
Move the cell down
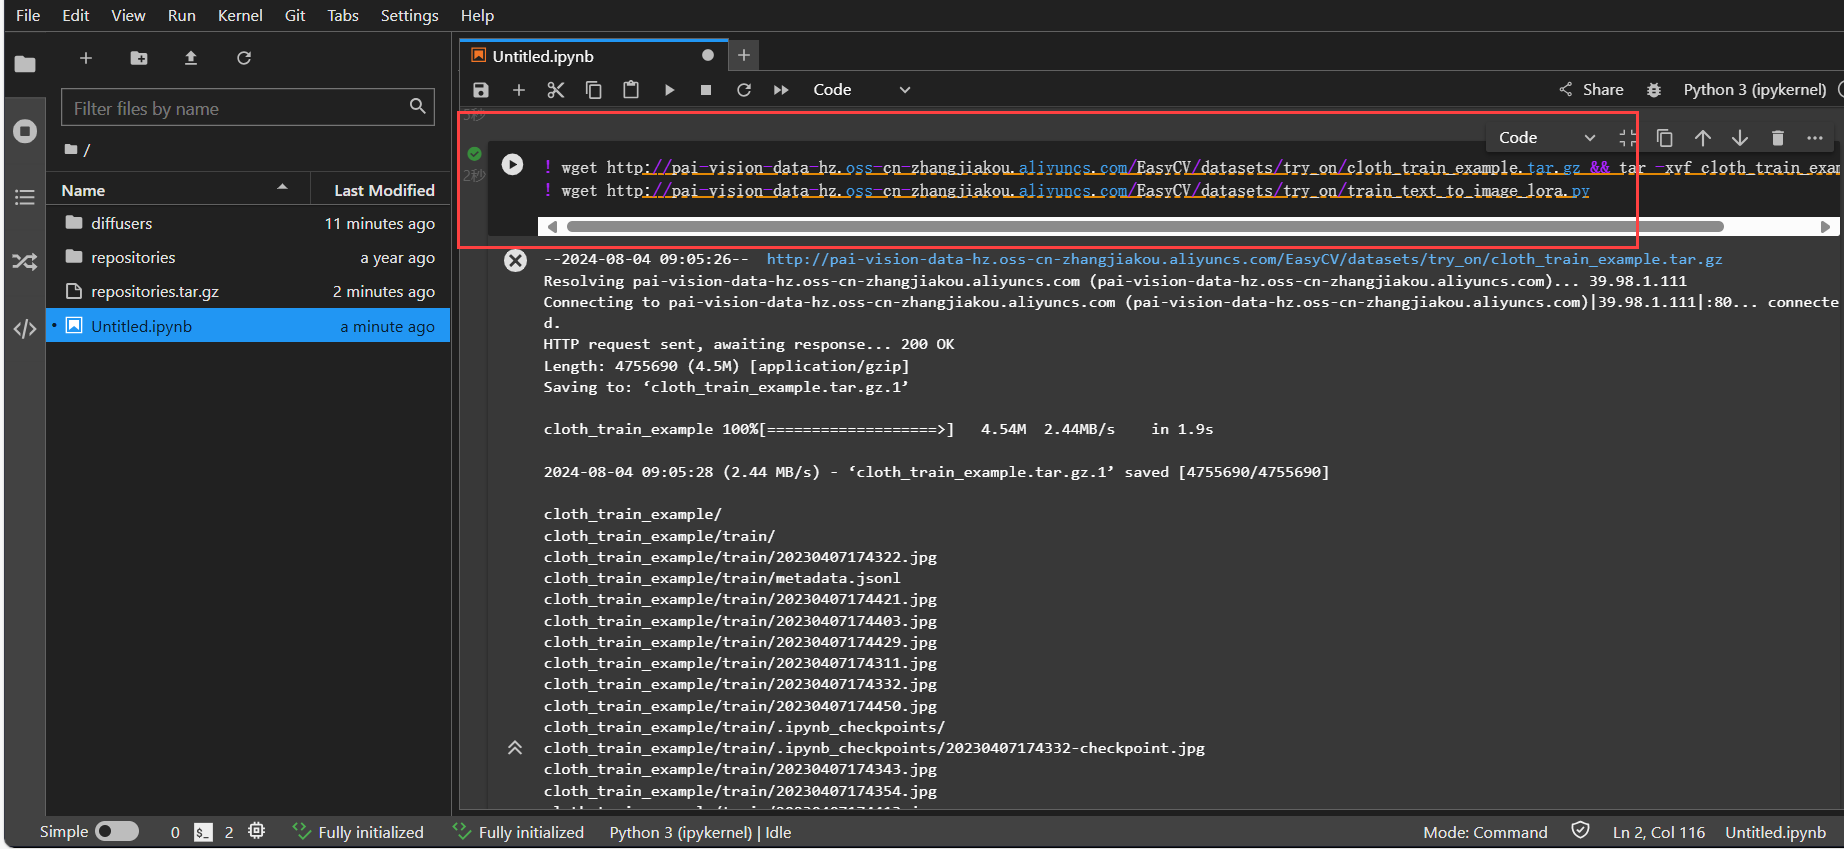[x=1740, y=138]
